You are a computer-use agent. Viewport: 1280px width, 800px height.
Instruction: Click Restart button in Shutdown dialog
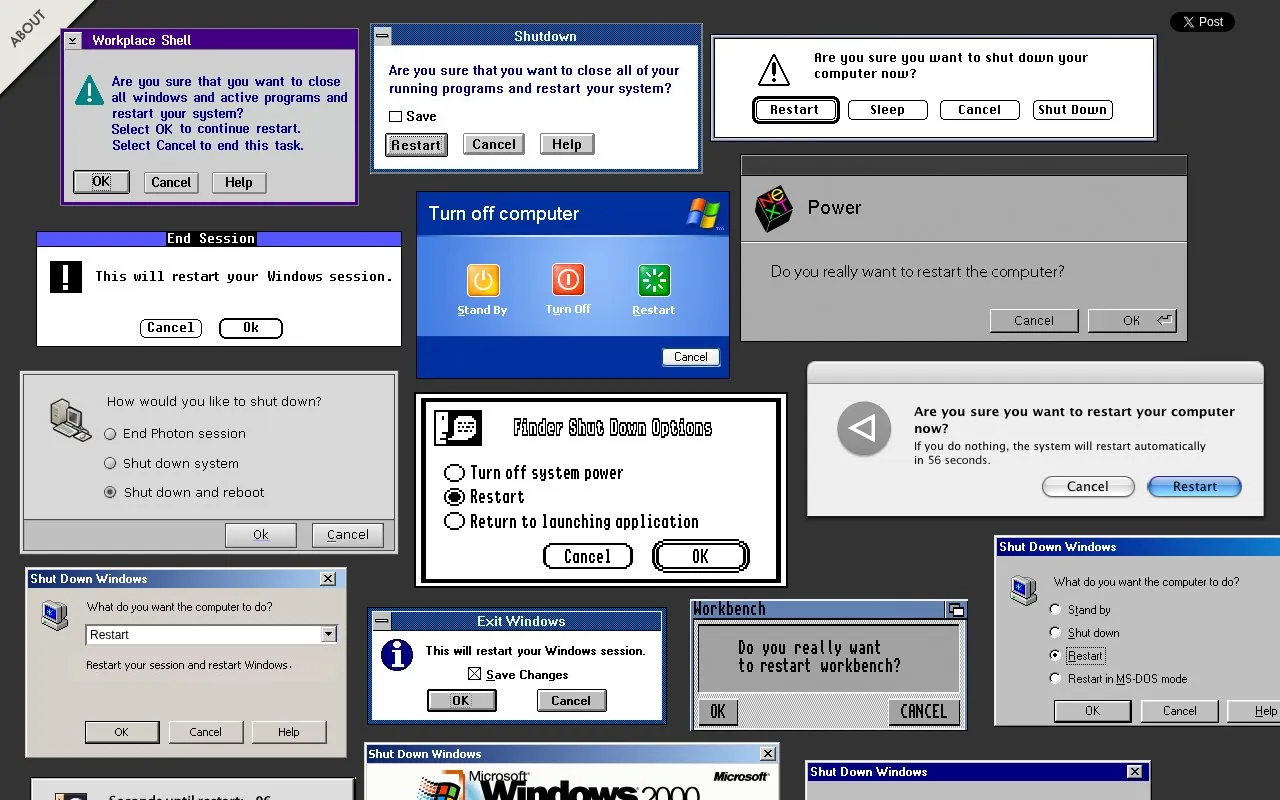[416, 145]
